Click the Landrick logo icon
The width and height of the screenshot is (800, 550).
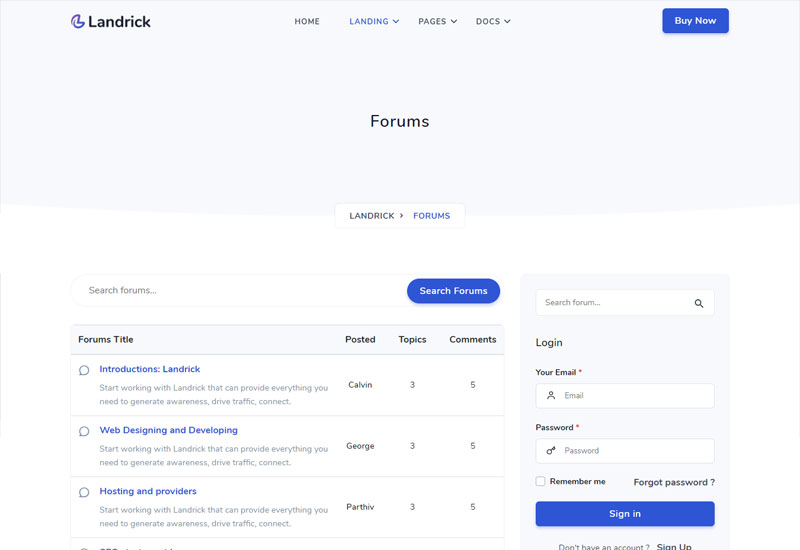click(78, 21)
